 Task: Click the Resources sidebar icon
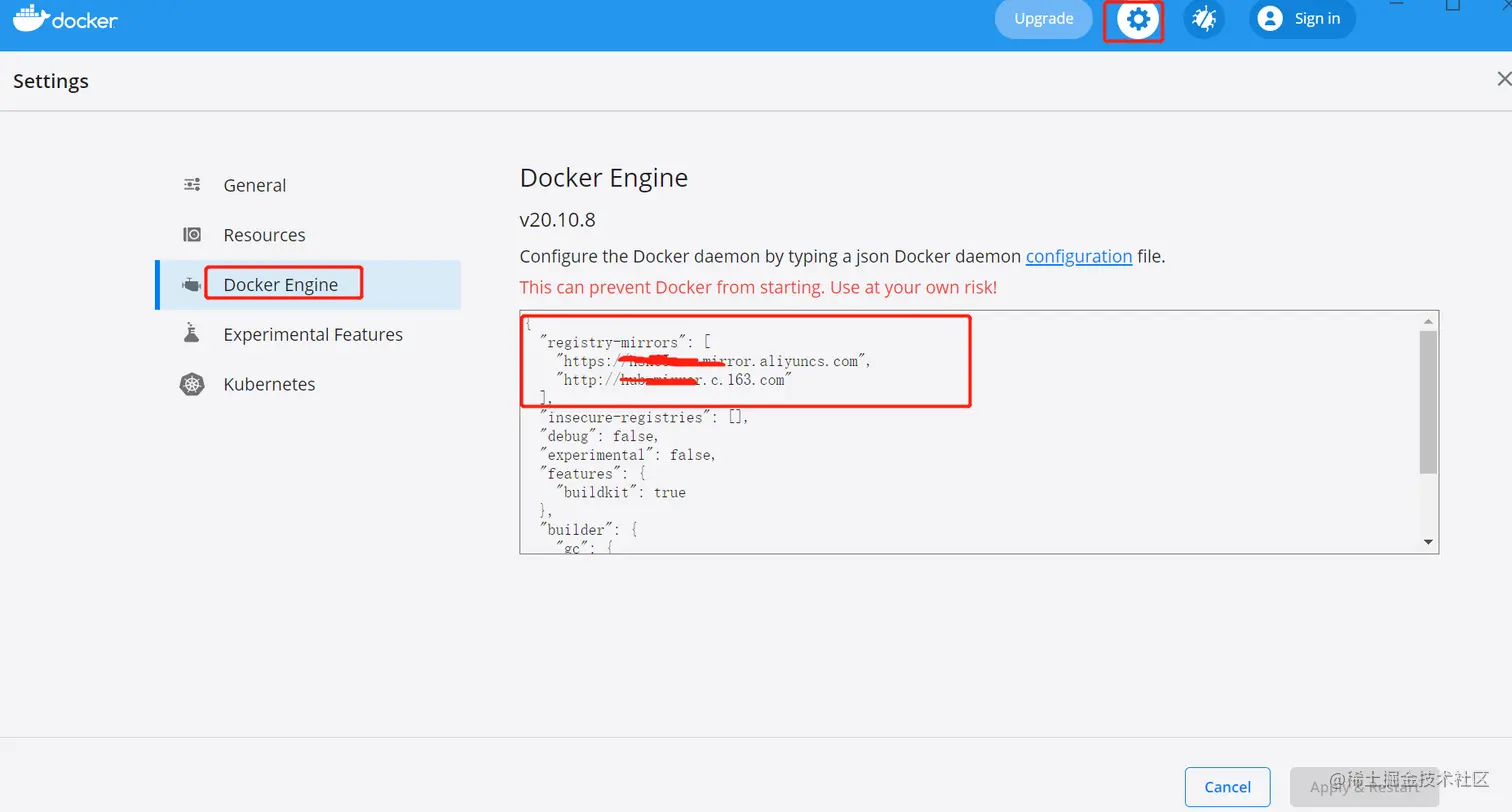tap(191, 234)
